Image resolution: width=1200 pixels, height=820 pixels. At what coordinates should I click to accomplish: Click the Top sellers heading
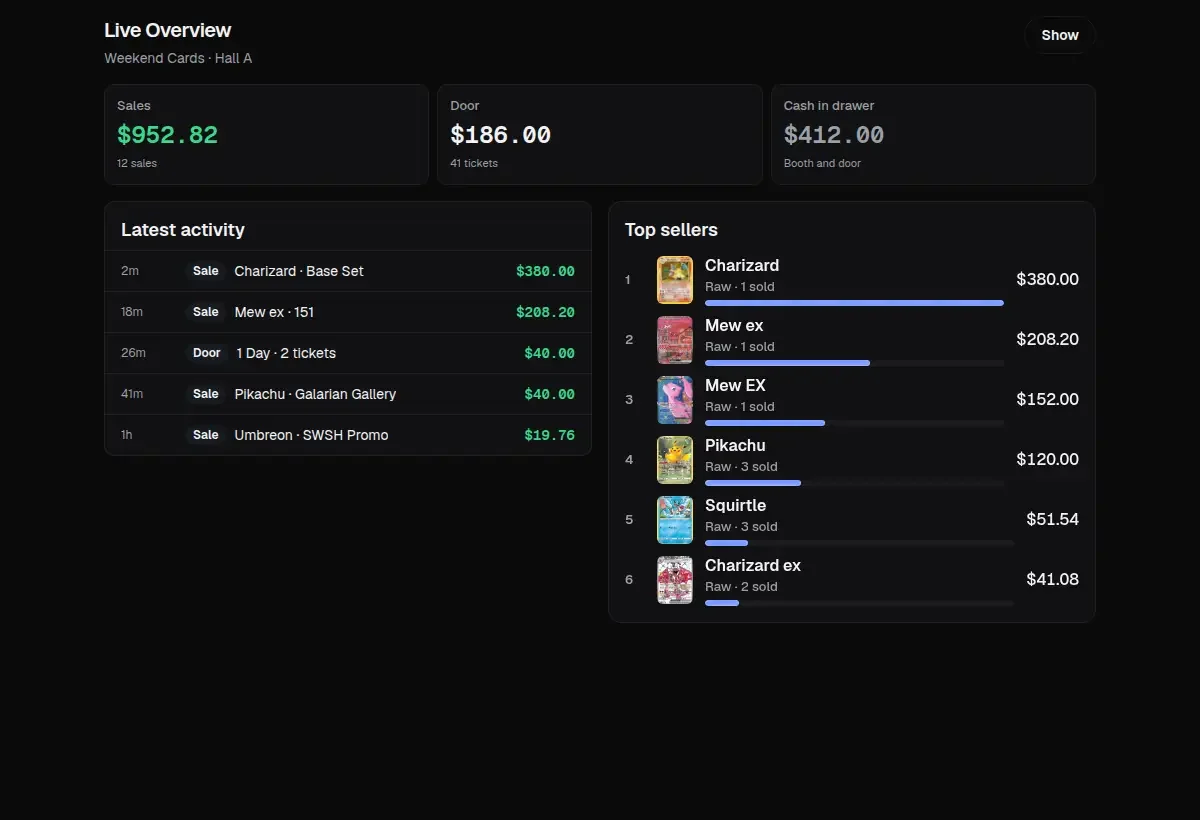pyautogui.click(x=671, y=230)
